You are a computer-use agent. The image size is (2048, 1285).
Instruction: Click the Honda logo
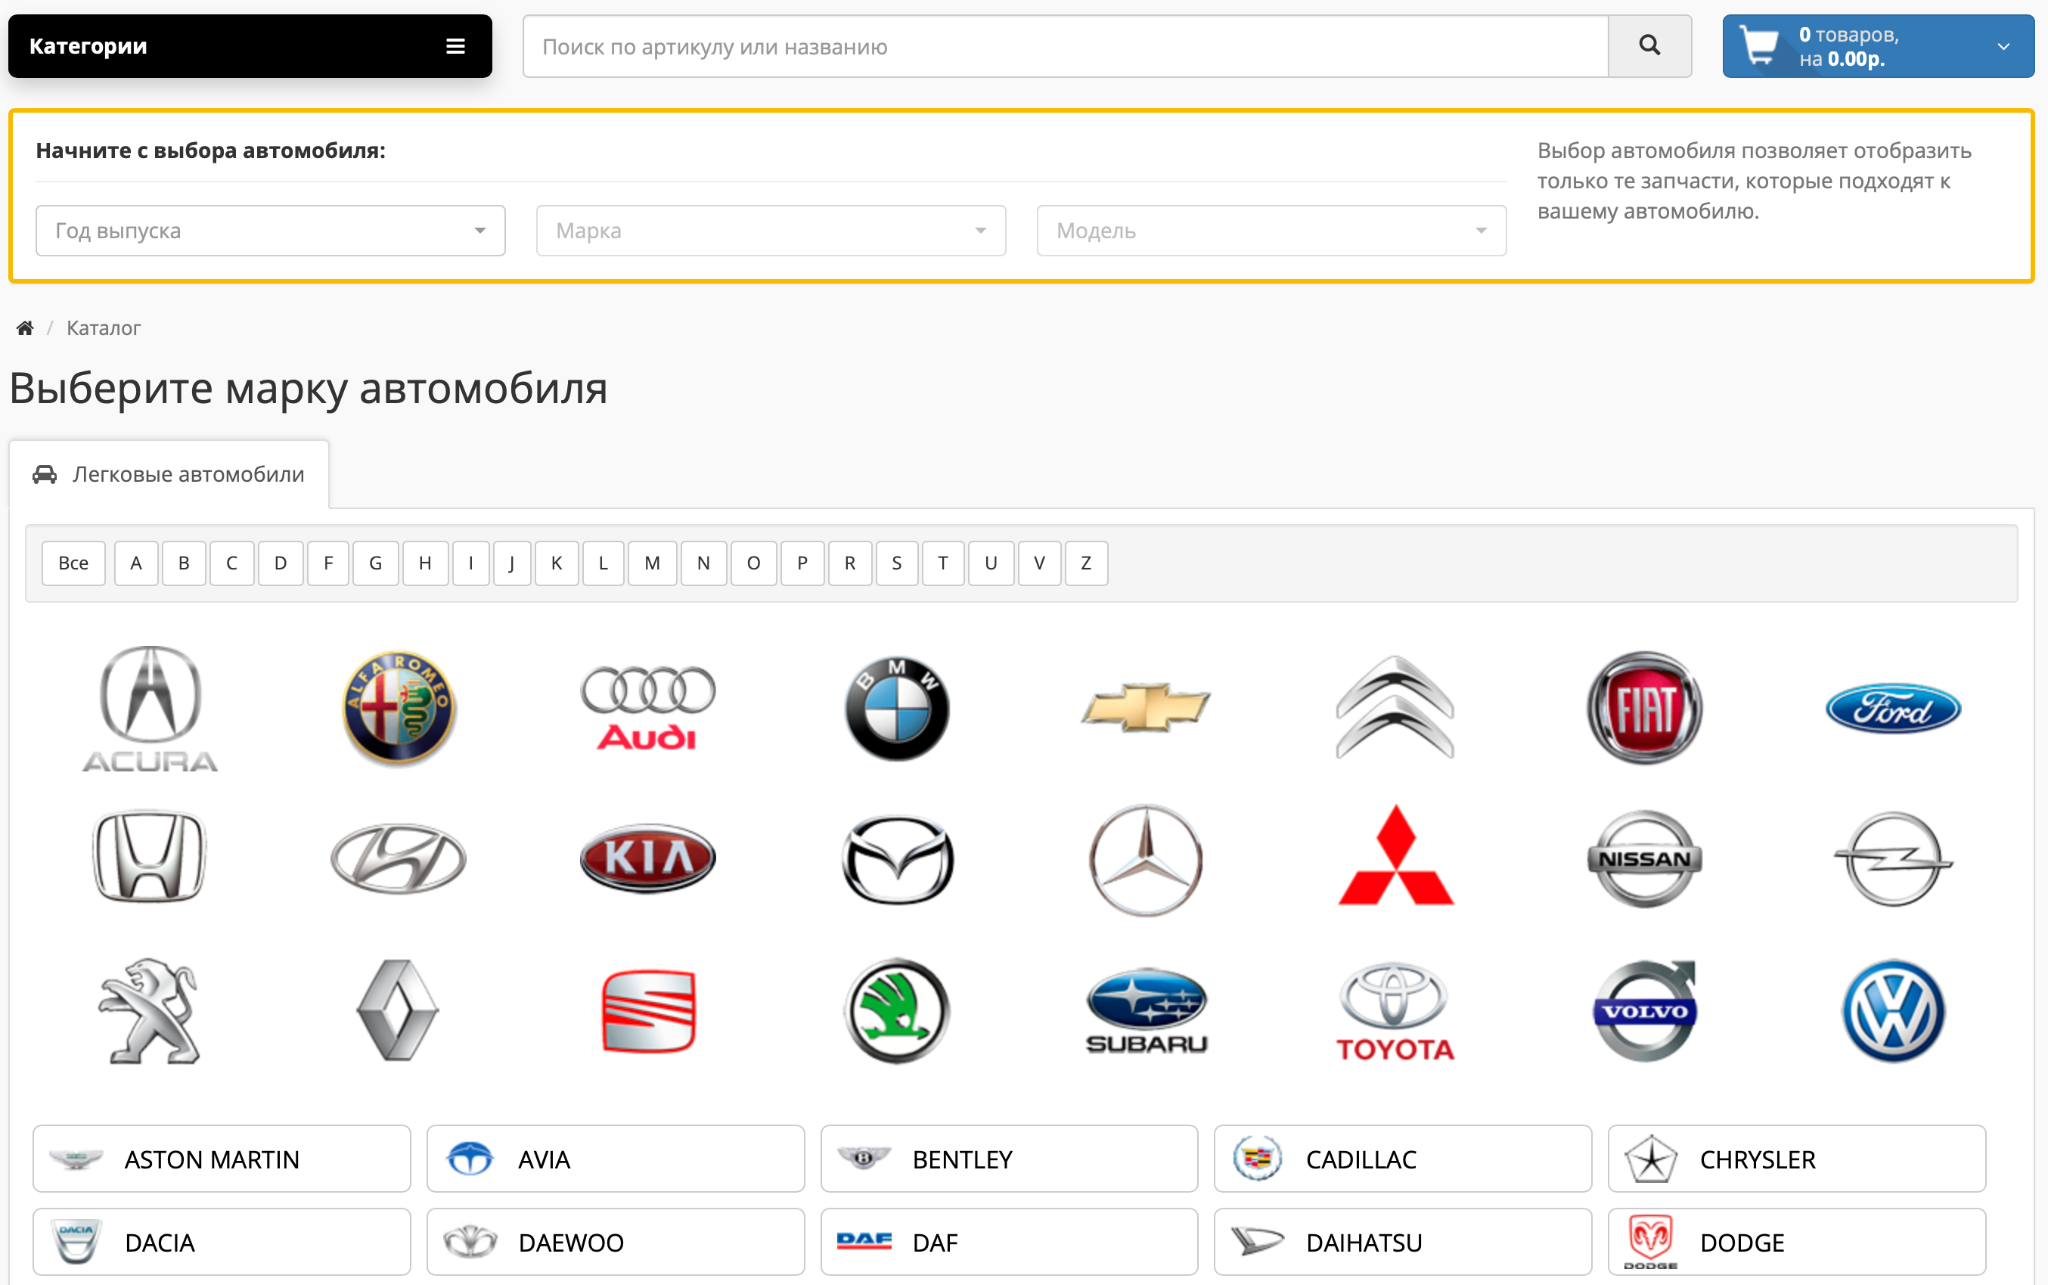tap(150, 857)
